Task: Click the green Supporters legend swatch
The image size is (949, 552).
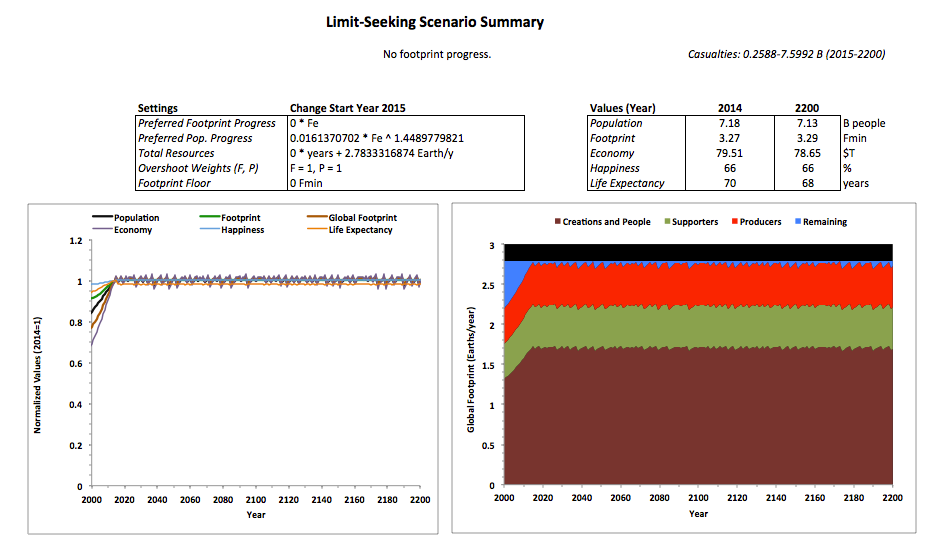Action: point(670,222)
